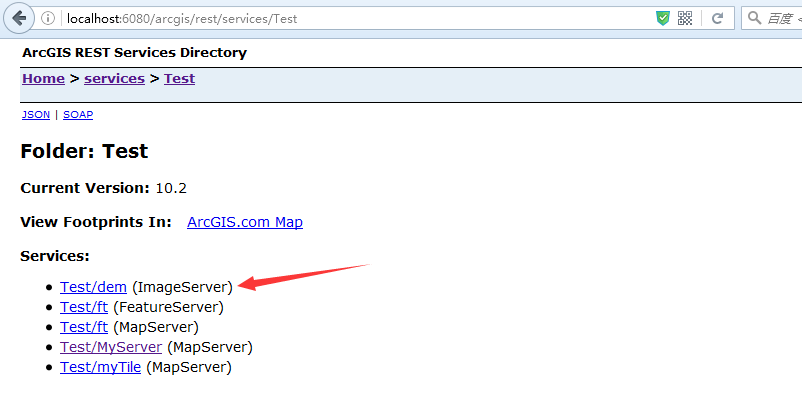Screen dimensions: 802x415
Task: Open the services breadcrumb link
Action: tap(115, 79)
